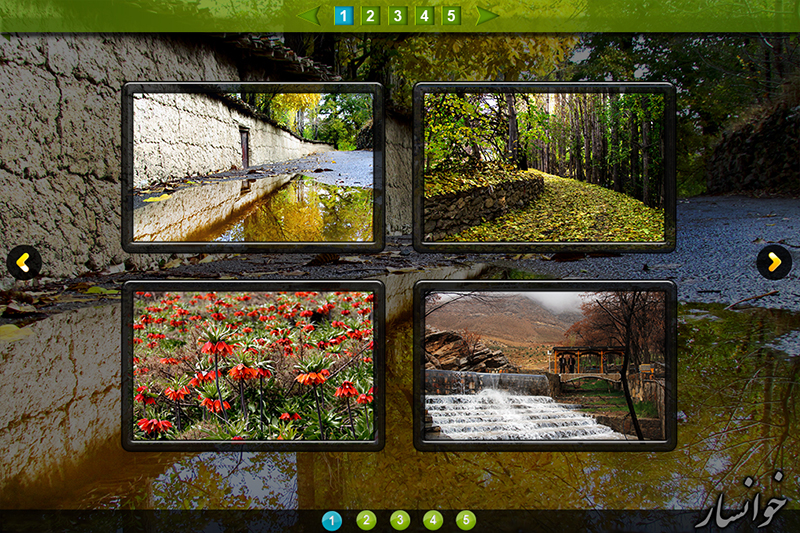Open the autumn forest path photo
The image size is (800, 533).
[544, 167]
